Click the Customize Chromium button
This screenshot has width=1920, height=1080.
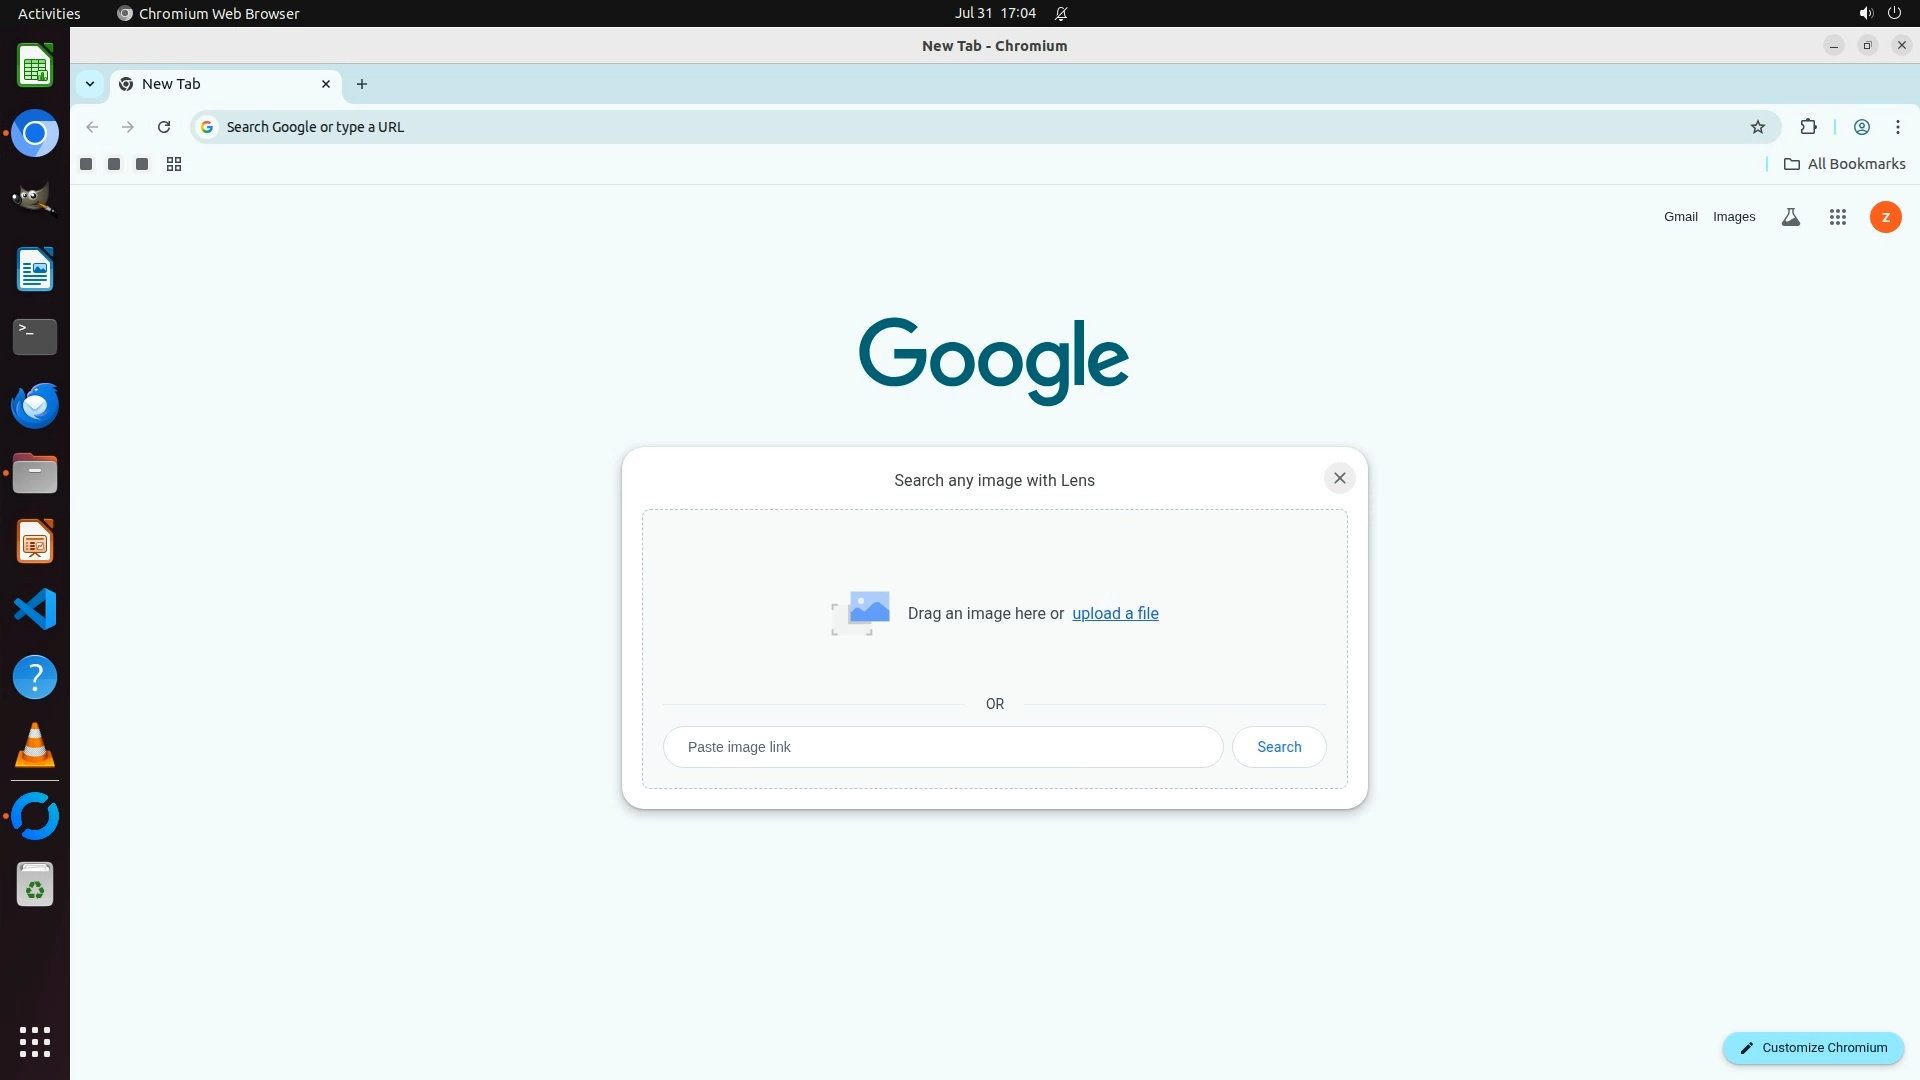pos(1813,1048)
